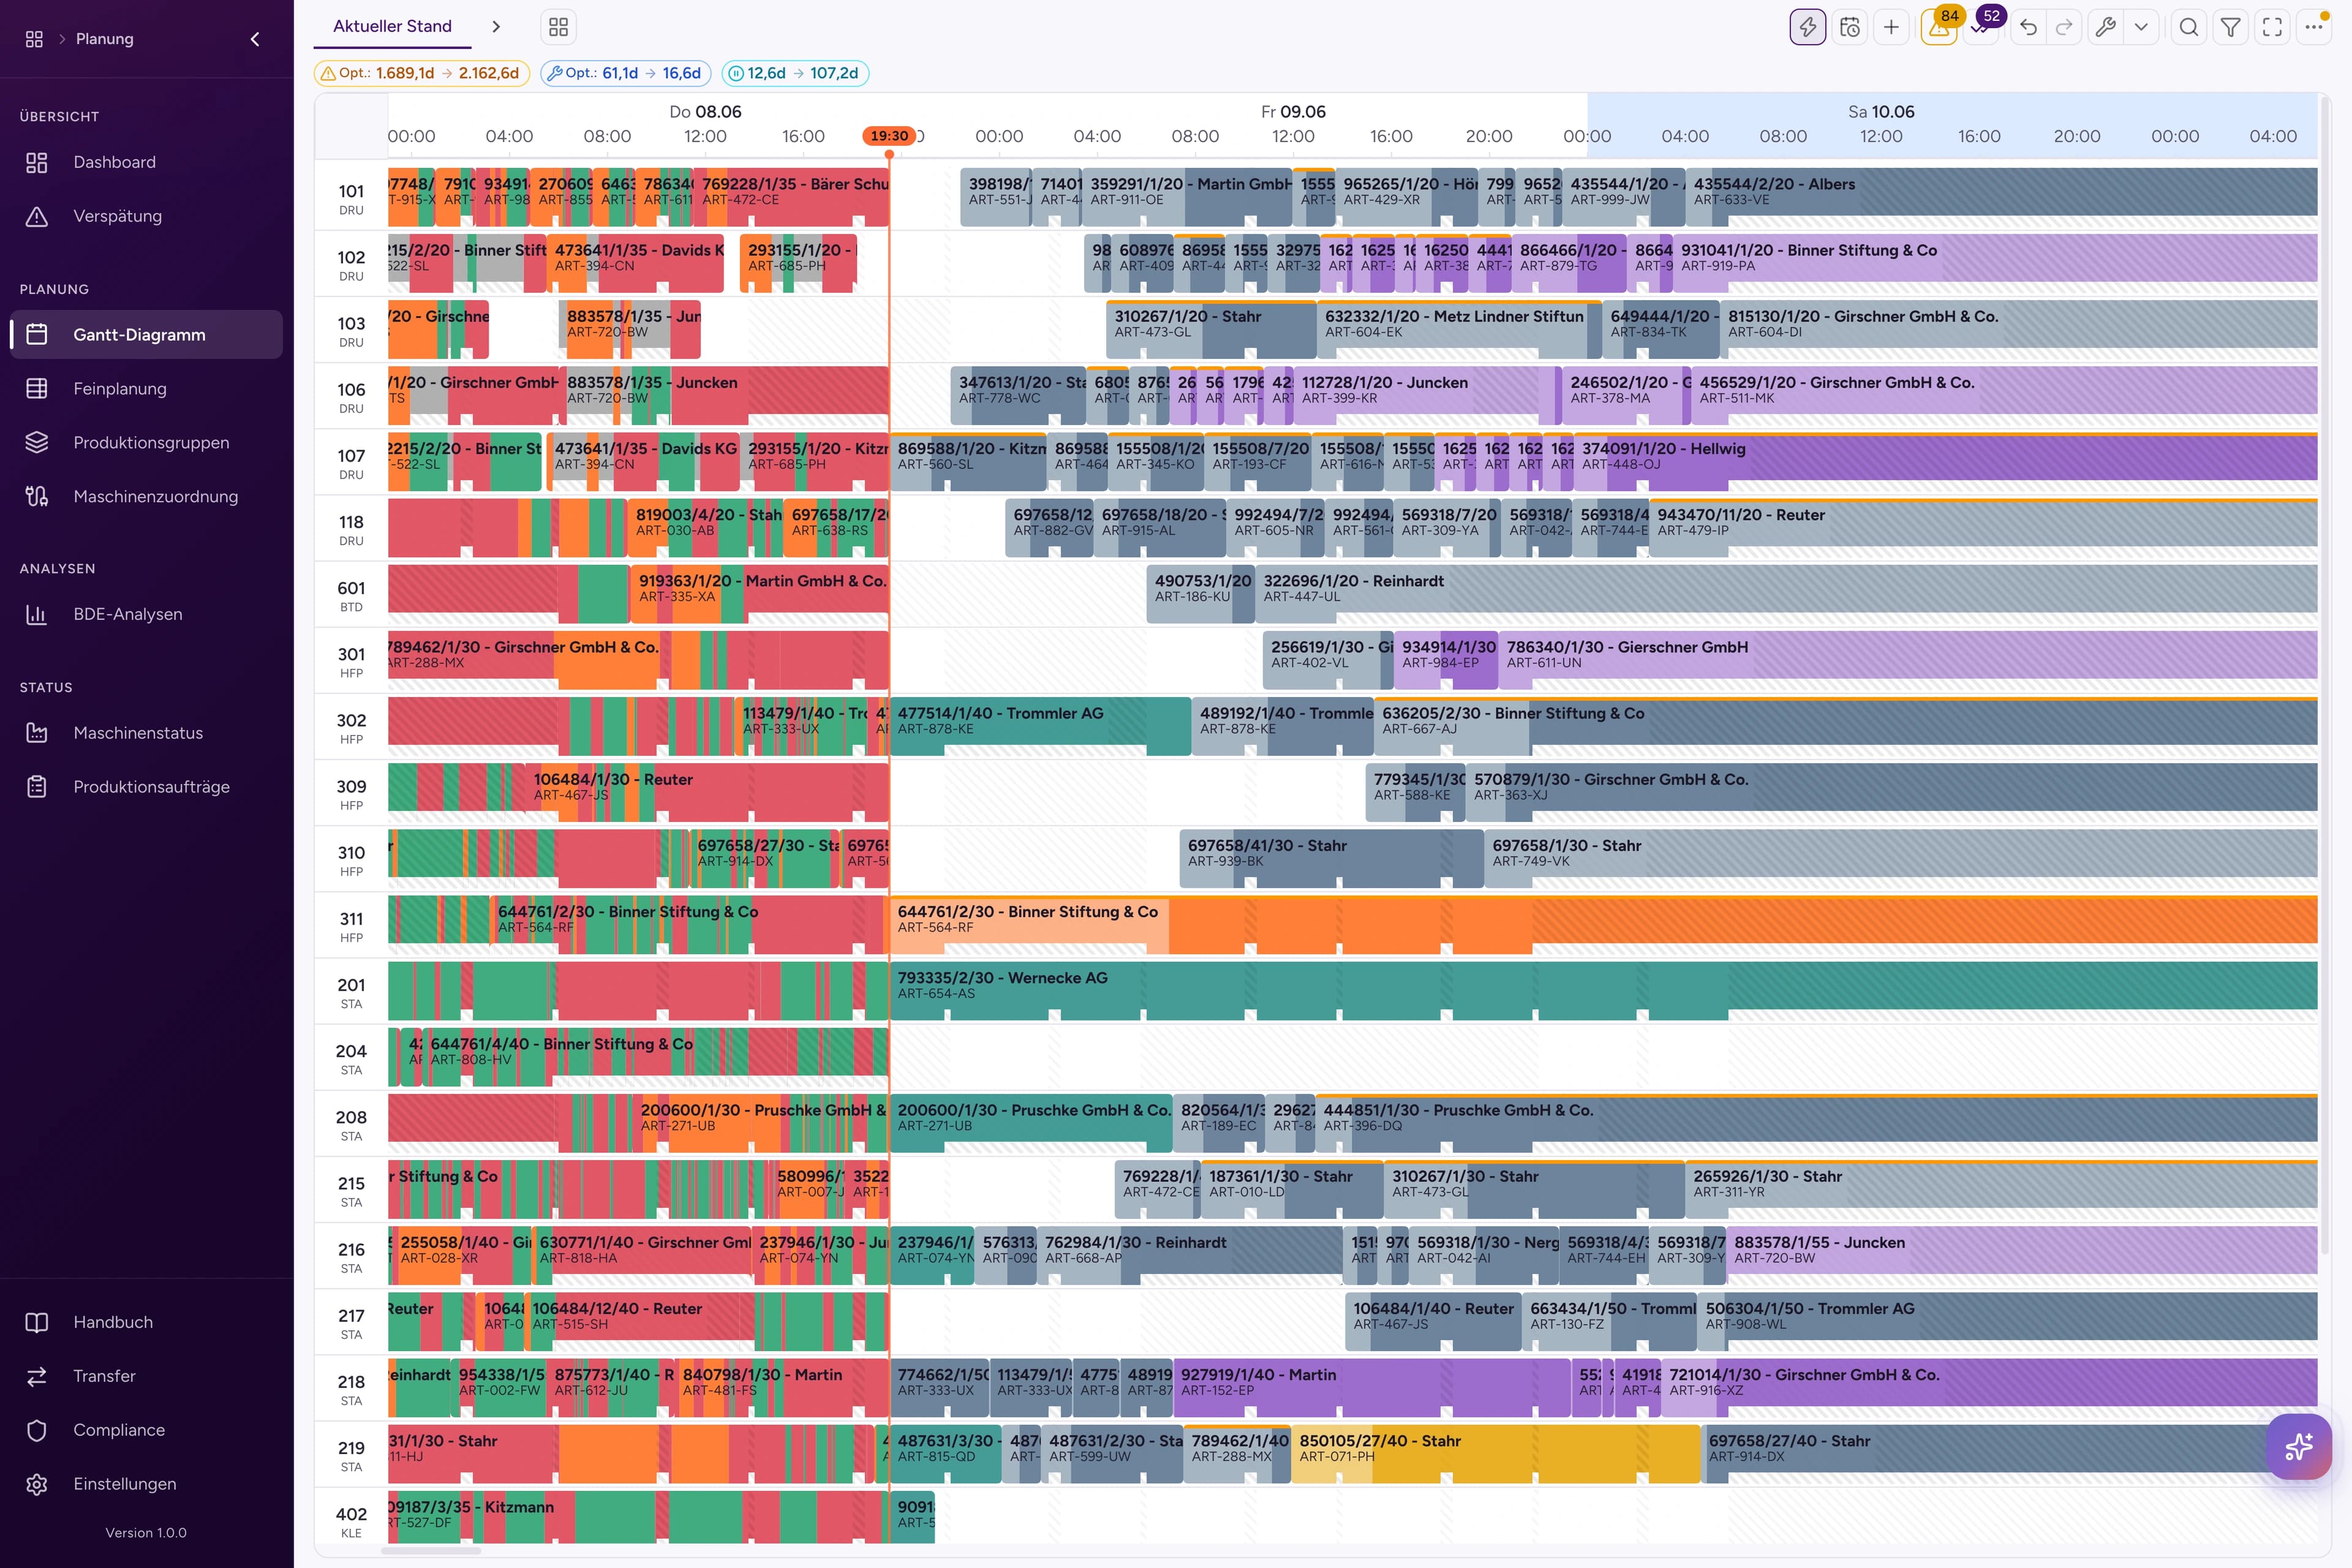Select Gantt-Diagramm in sidebar
This screenshot has width=2352, height=1568.
(146, 334)
